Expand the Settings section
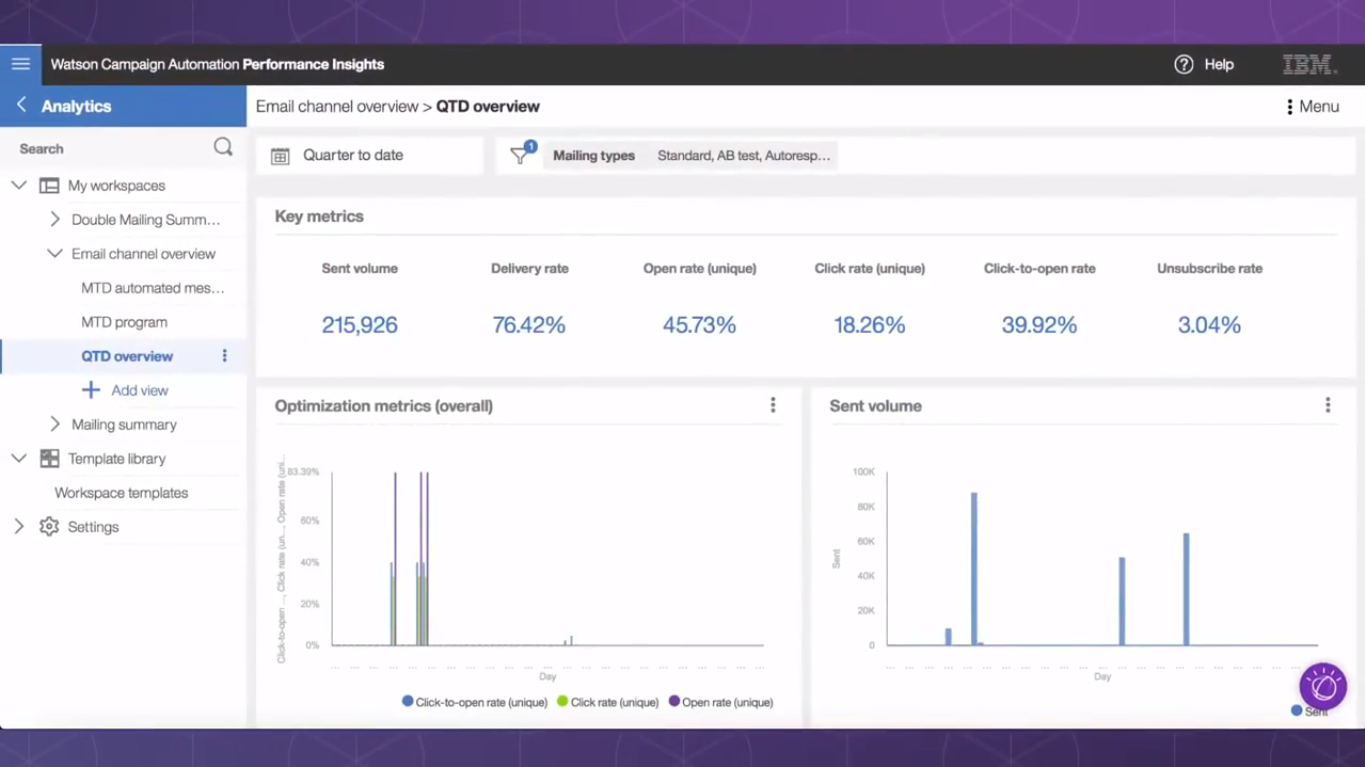The image size is (1365, 767). [17, 527]
